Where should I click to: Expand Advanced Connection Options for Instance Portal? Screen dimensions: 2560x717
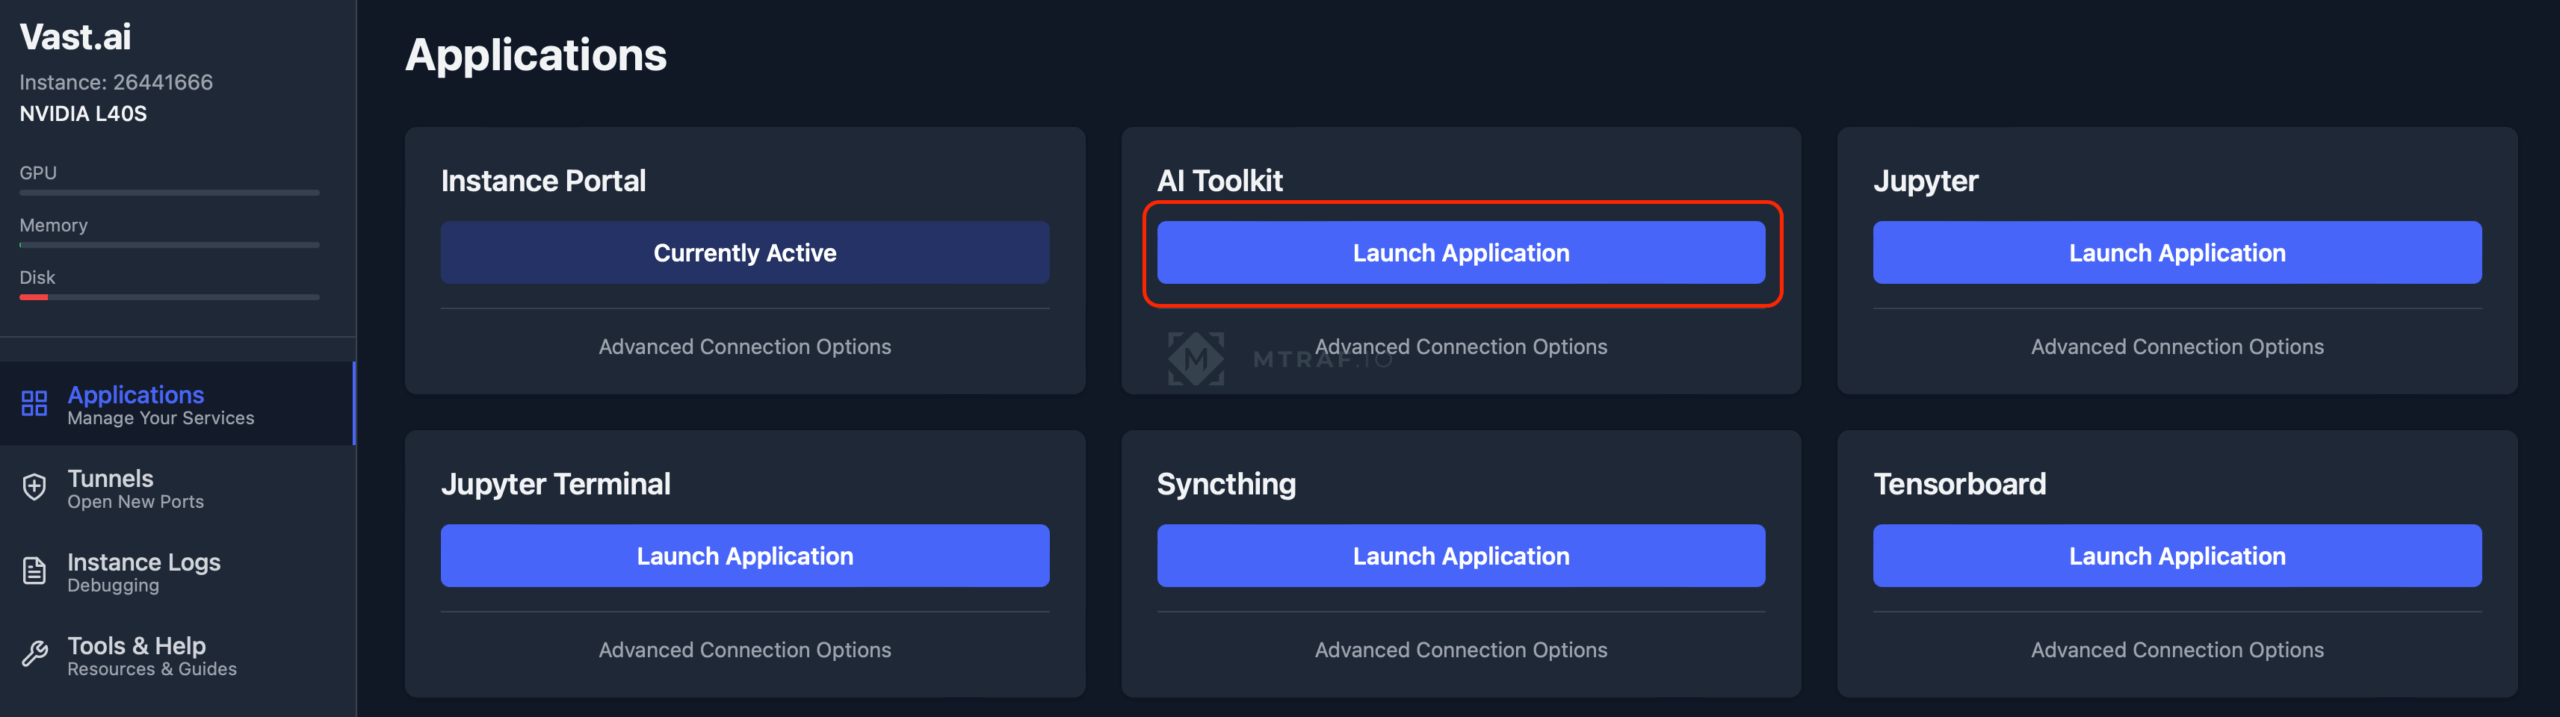(745, 346)
